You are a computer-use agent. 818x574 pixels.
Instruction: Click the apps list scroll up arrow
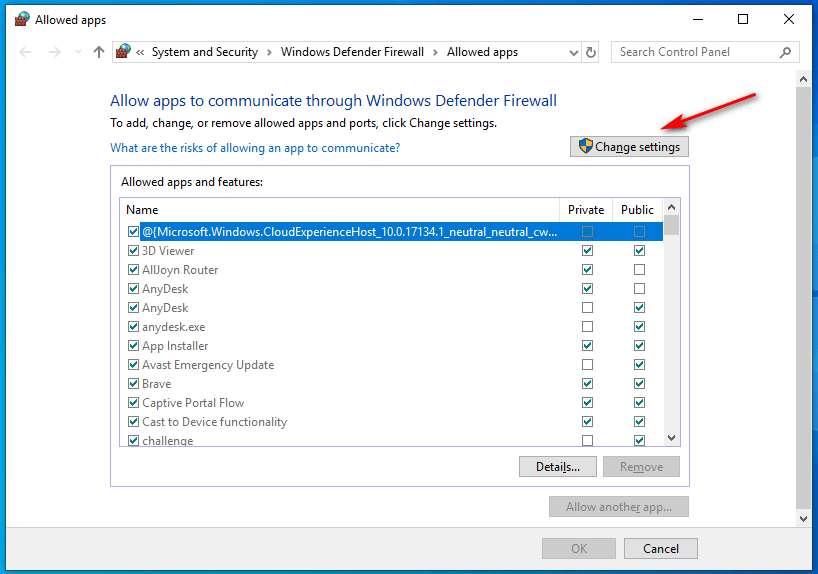671,207
